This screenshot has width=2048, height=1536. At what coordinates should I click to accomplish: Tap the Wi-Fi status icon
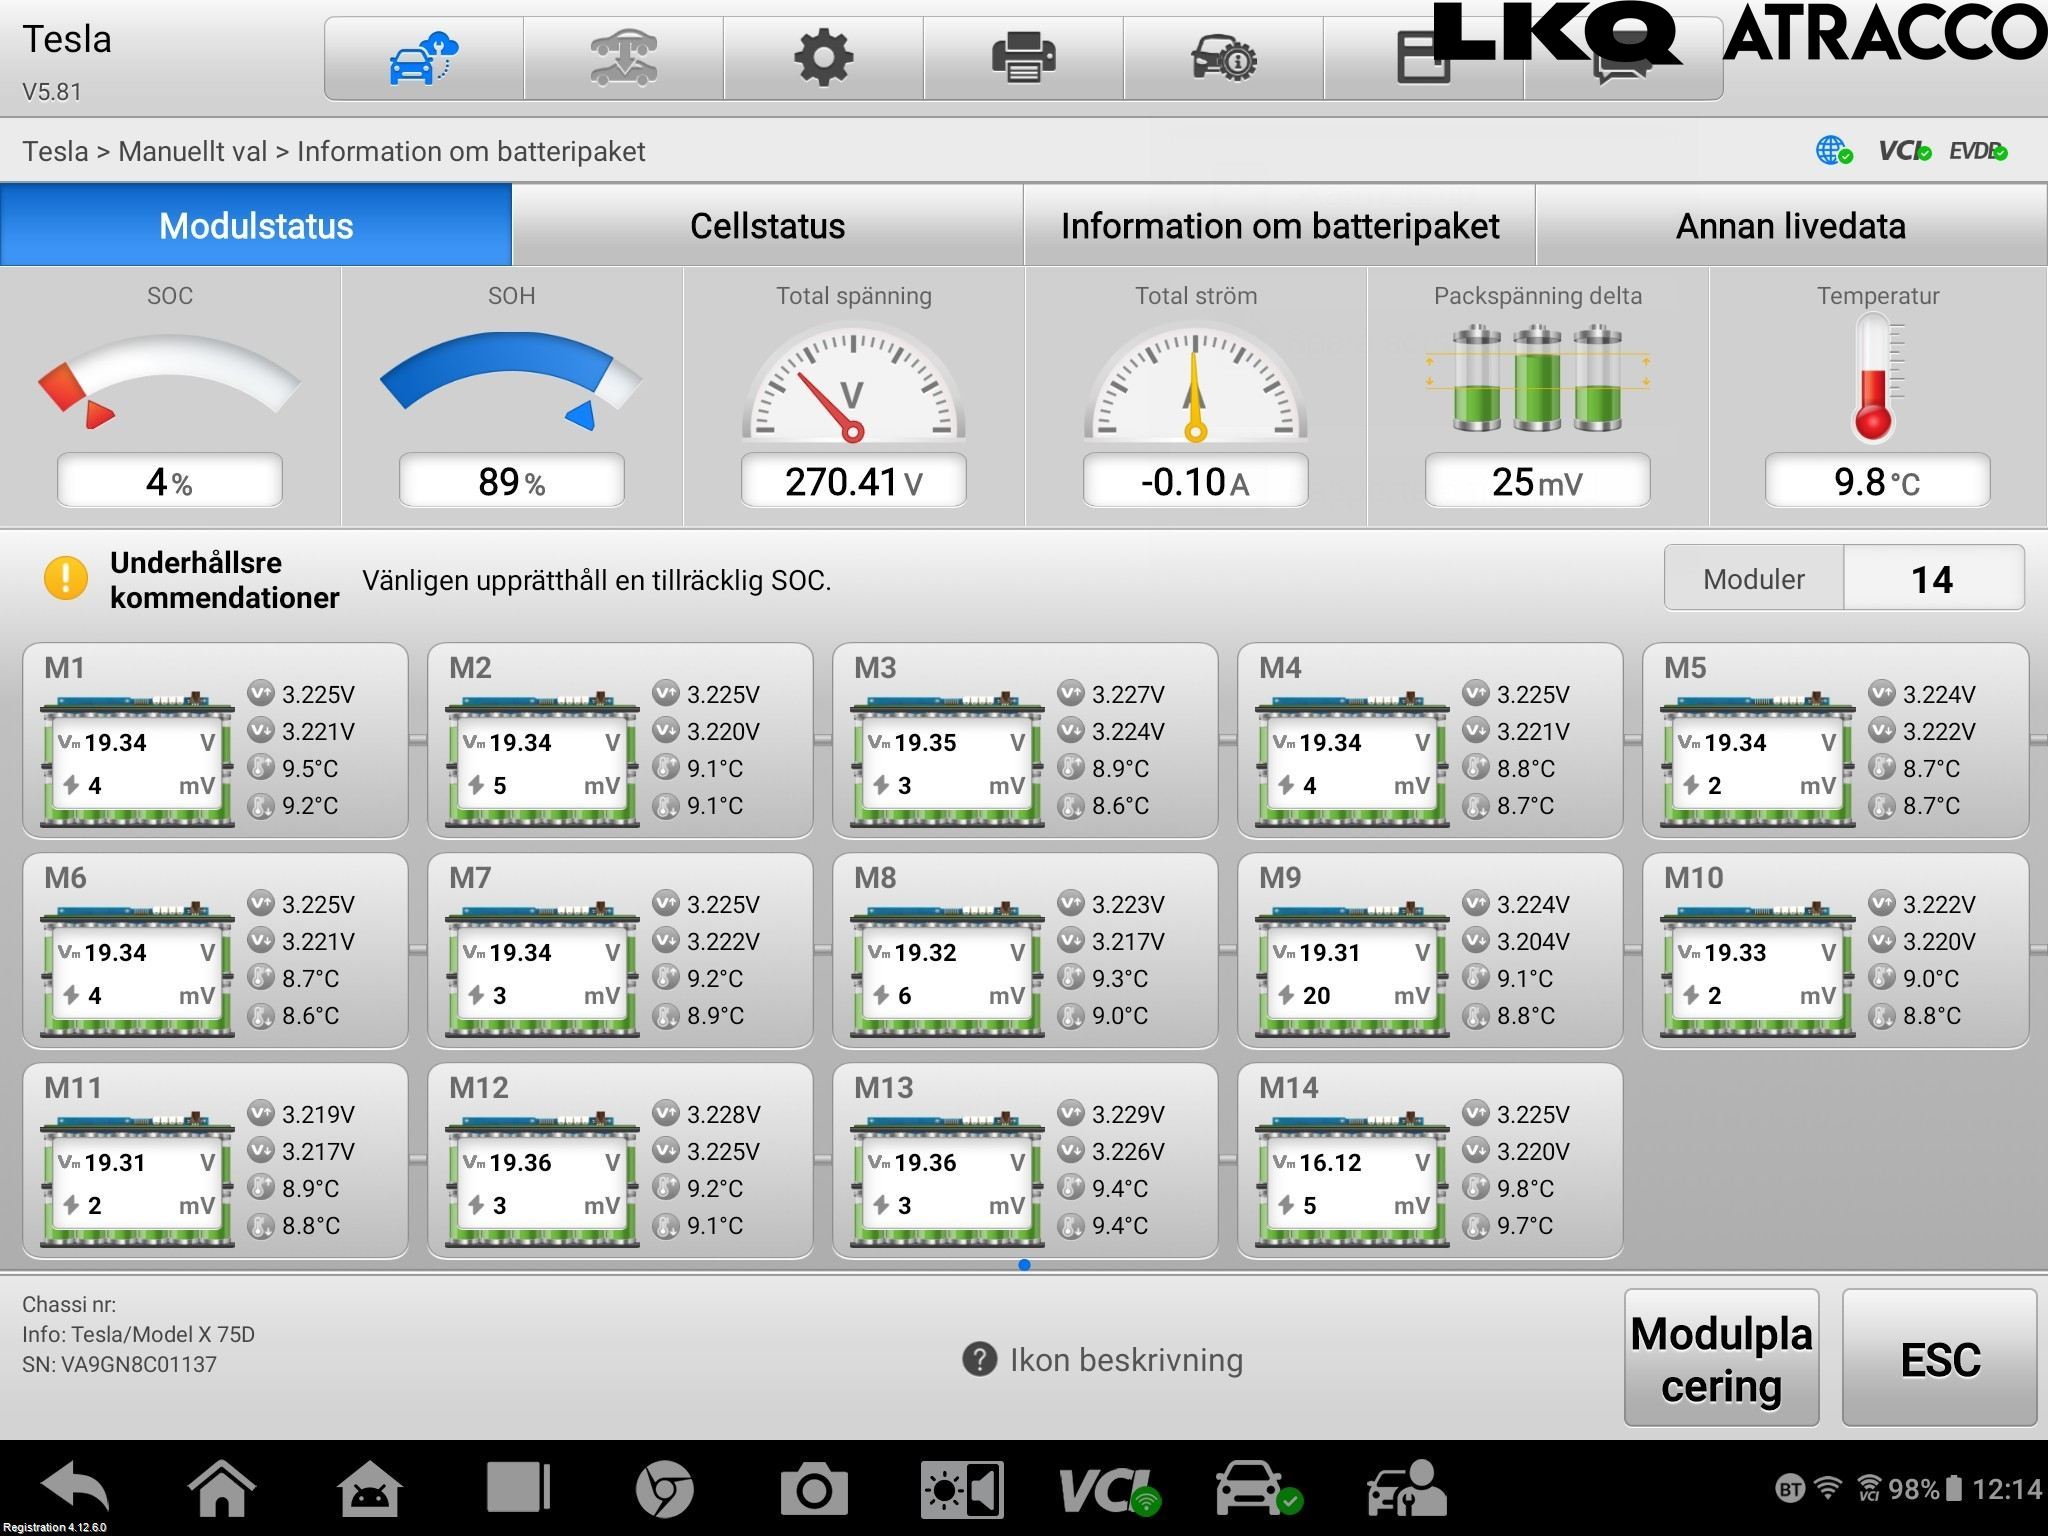[x=1828, y=1488]
